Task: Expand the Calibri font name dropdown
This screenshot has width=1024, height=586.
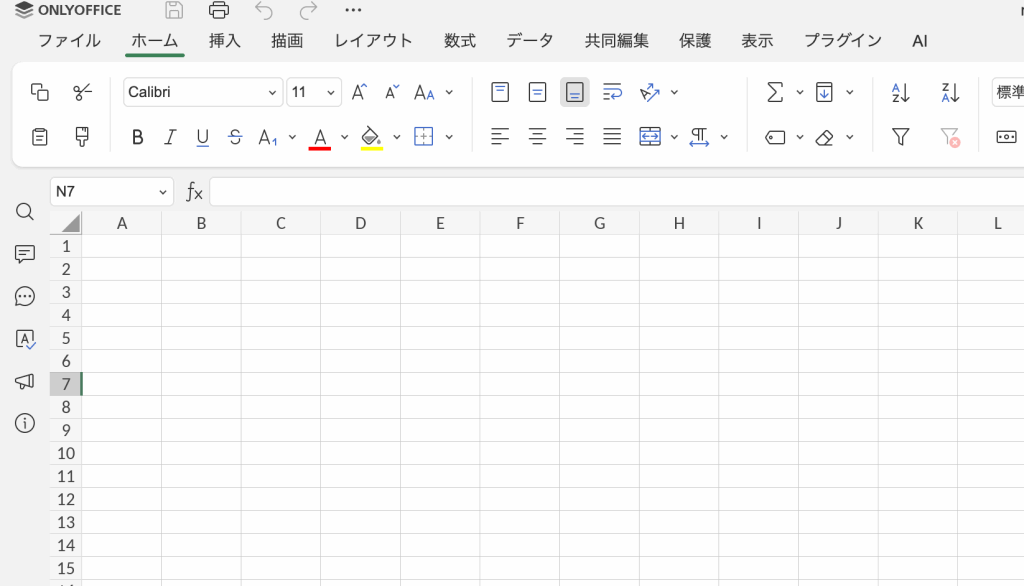Action: [272, 92]
